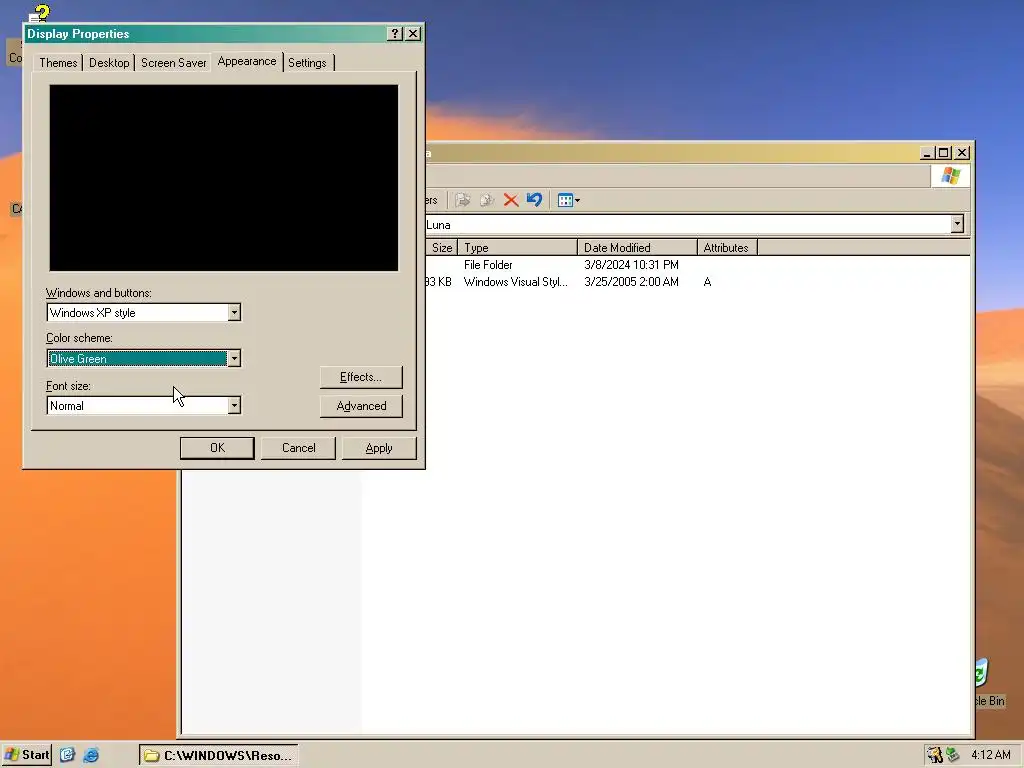Click the Luna address bar field
The height and width of the screenshot is (768, 1024).
pyautogui.click(x=688, y=225)
